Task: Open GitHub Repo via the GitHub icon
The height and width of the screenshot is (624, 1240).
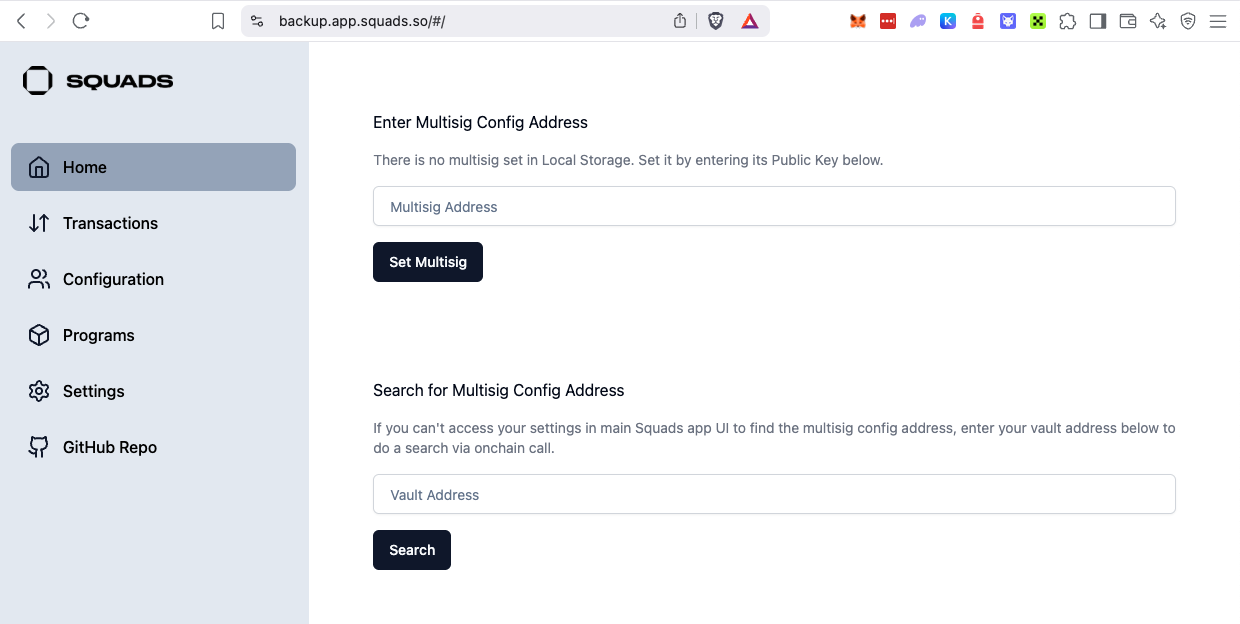Action: pos(39,447)
